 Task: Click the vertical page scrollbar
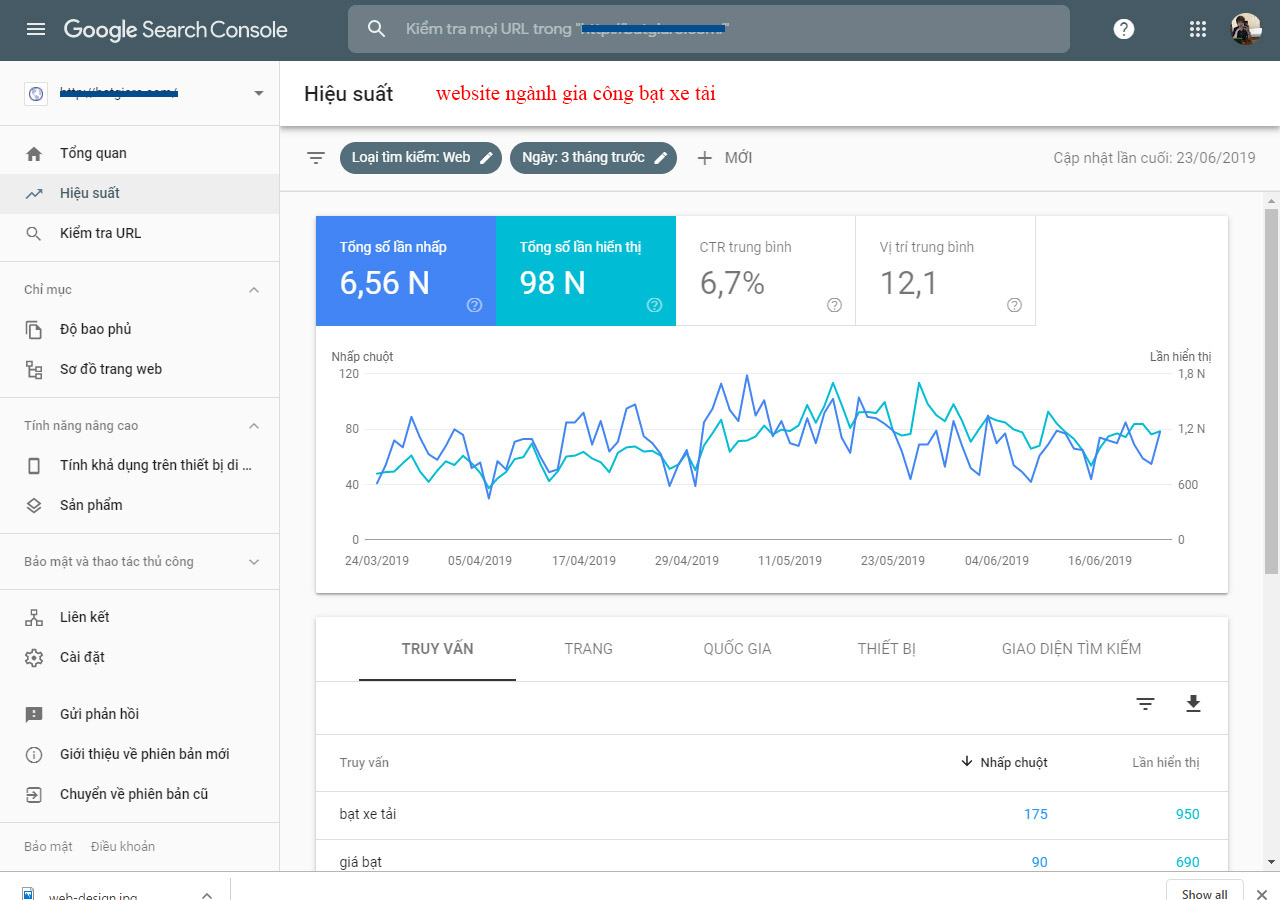(x=1271, y=400)
